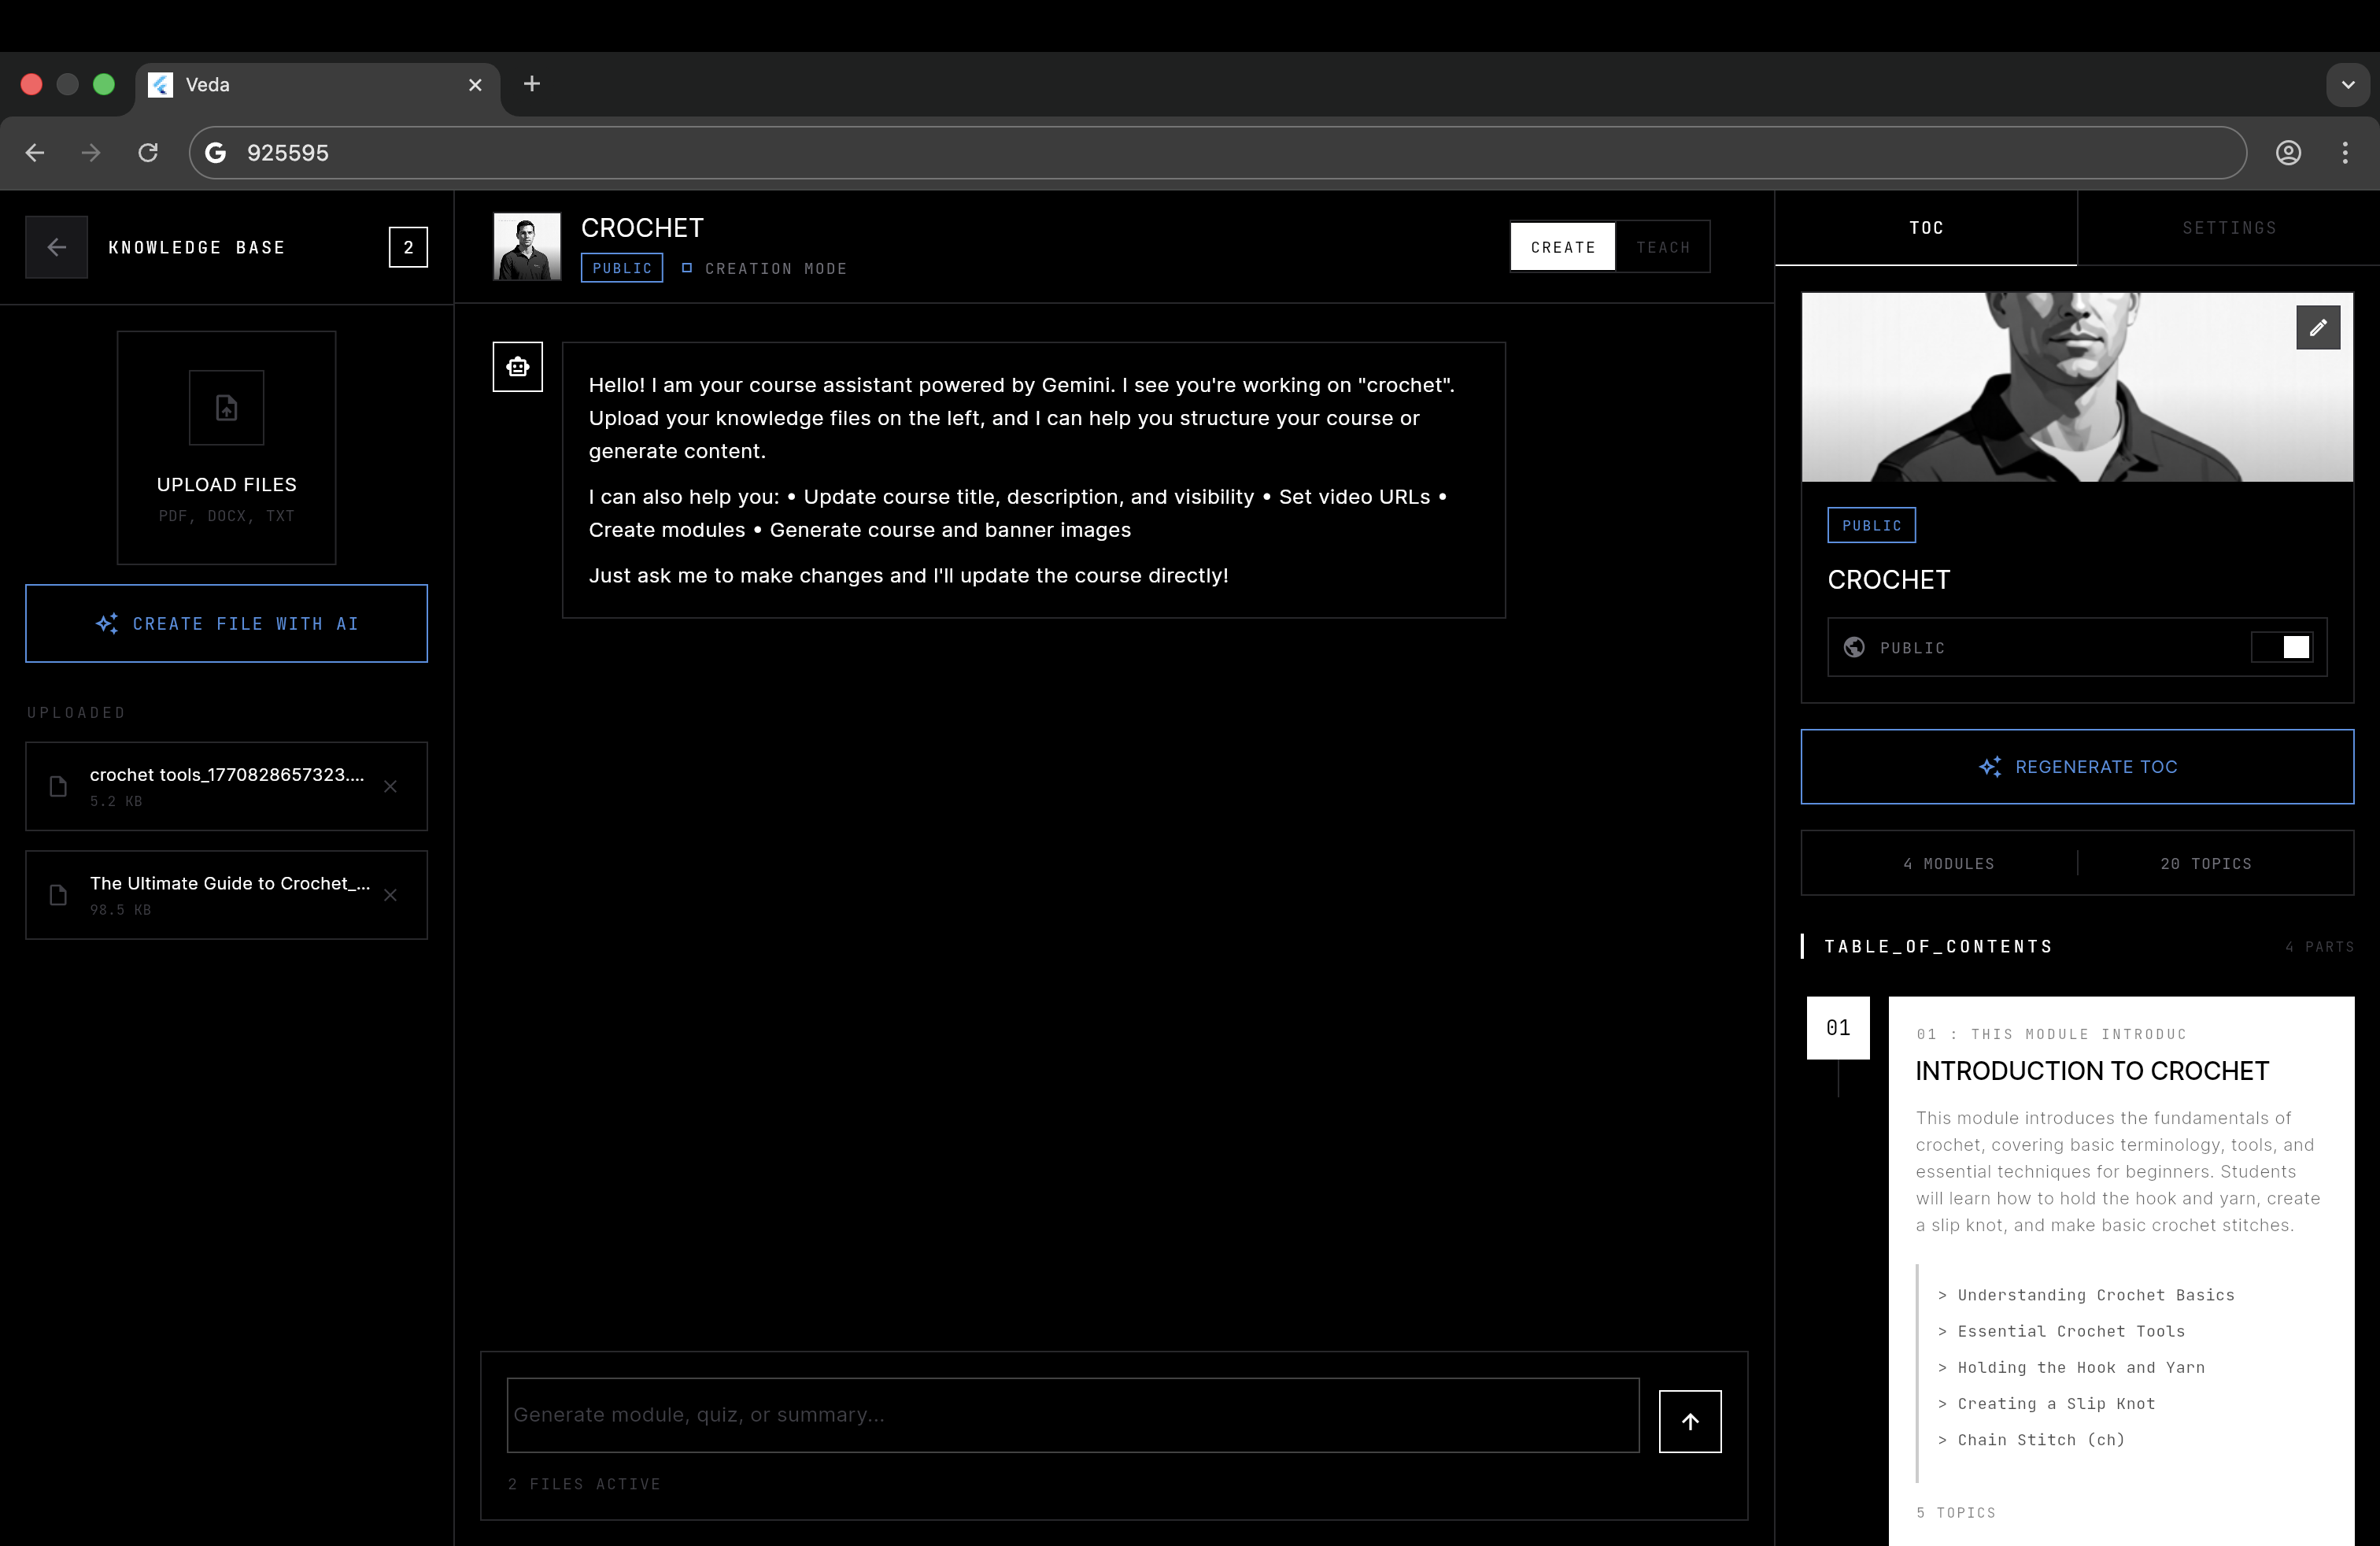Open the Essential Crochet Tools topic
This screenshot has width=2380, height=1546.
point(2070,1331)
